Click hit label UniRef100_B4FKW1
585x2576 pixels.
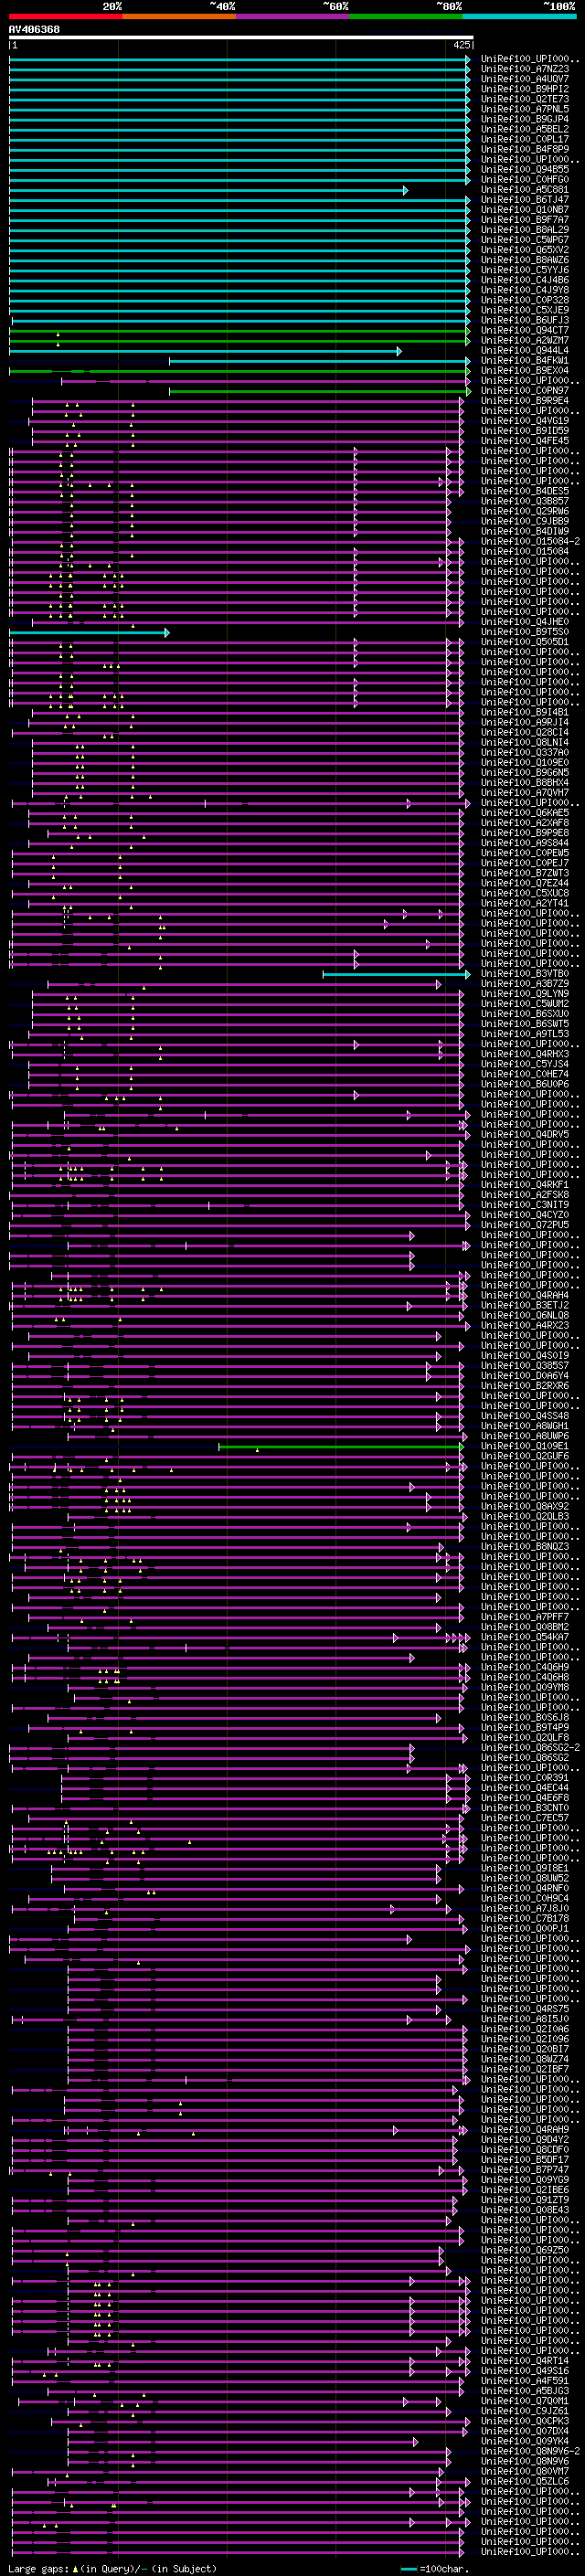(525, 361)
